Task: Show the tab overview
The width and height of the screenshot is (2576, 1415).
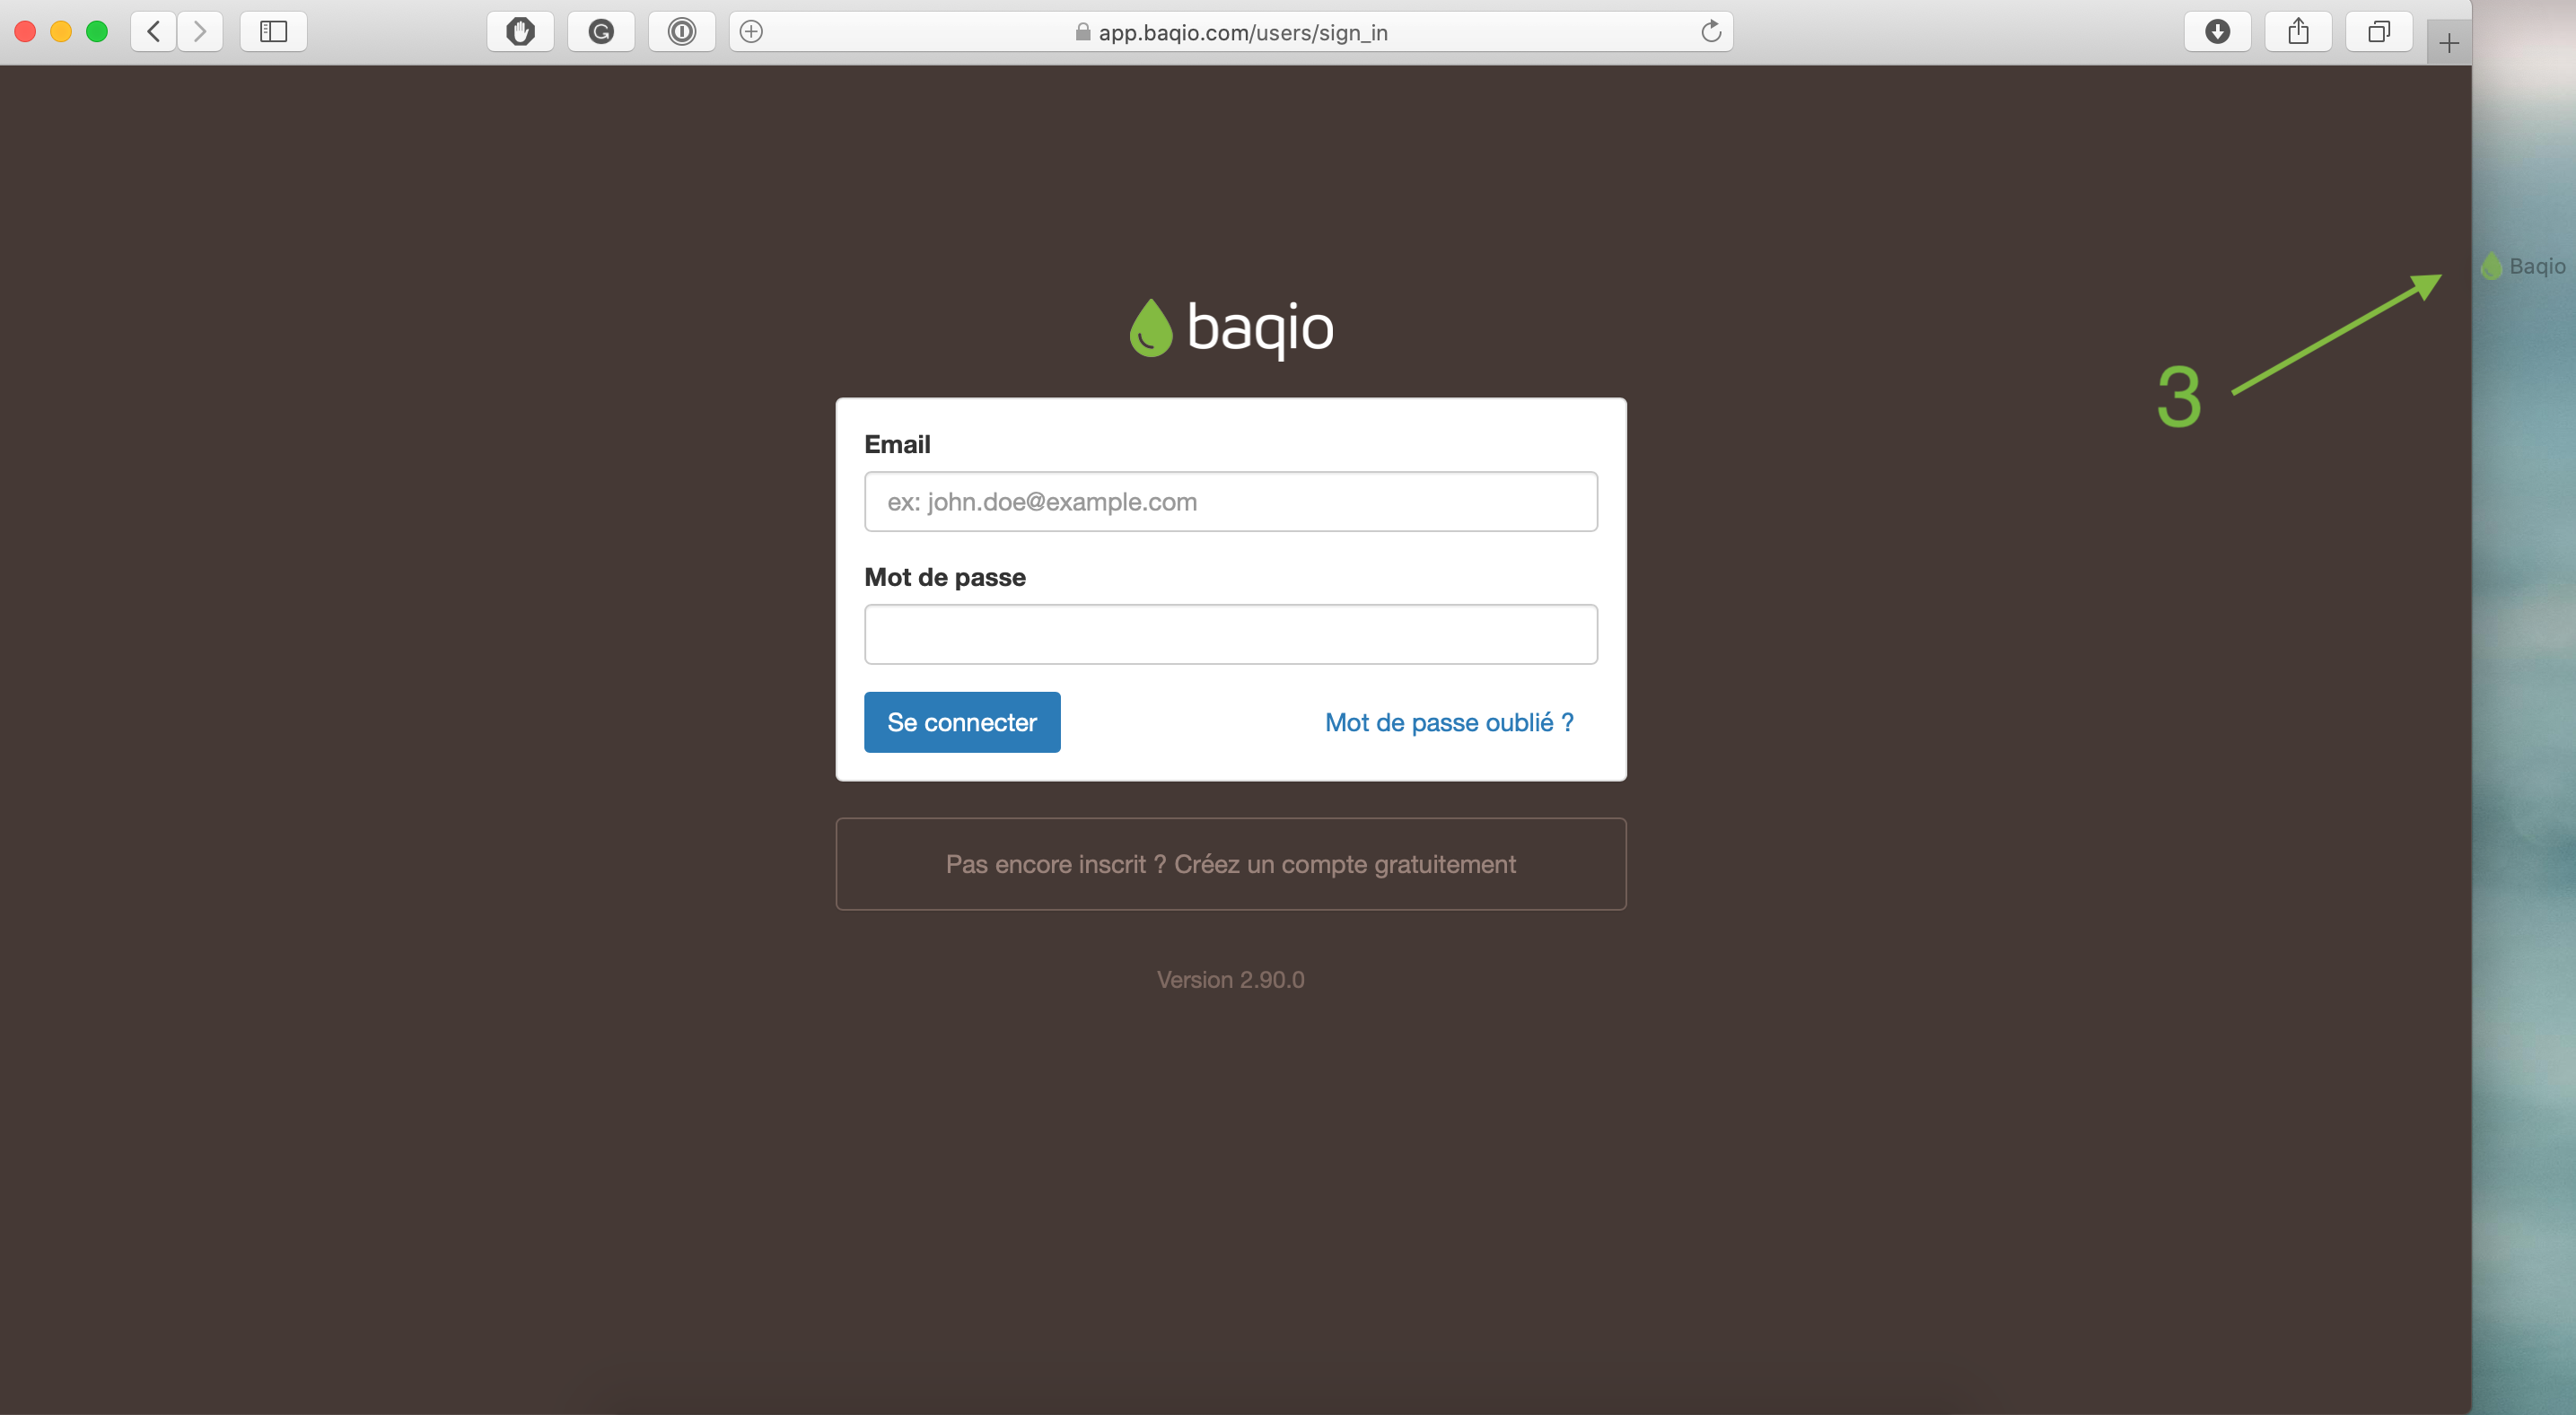Action: (x=2379, y=32)
